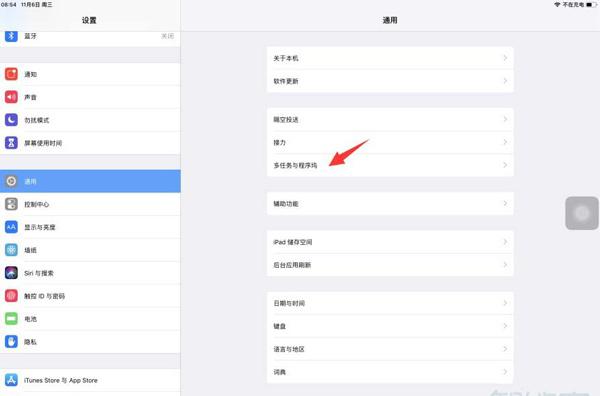Tap chevron on 语言与地区 row

tap(505, 349)
